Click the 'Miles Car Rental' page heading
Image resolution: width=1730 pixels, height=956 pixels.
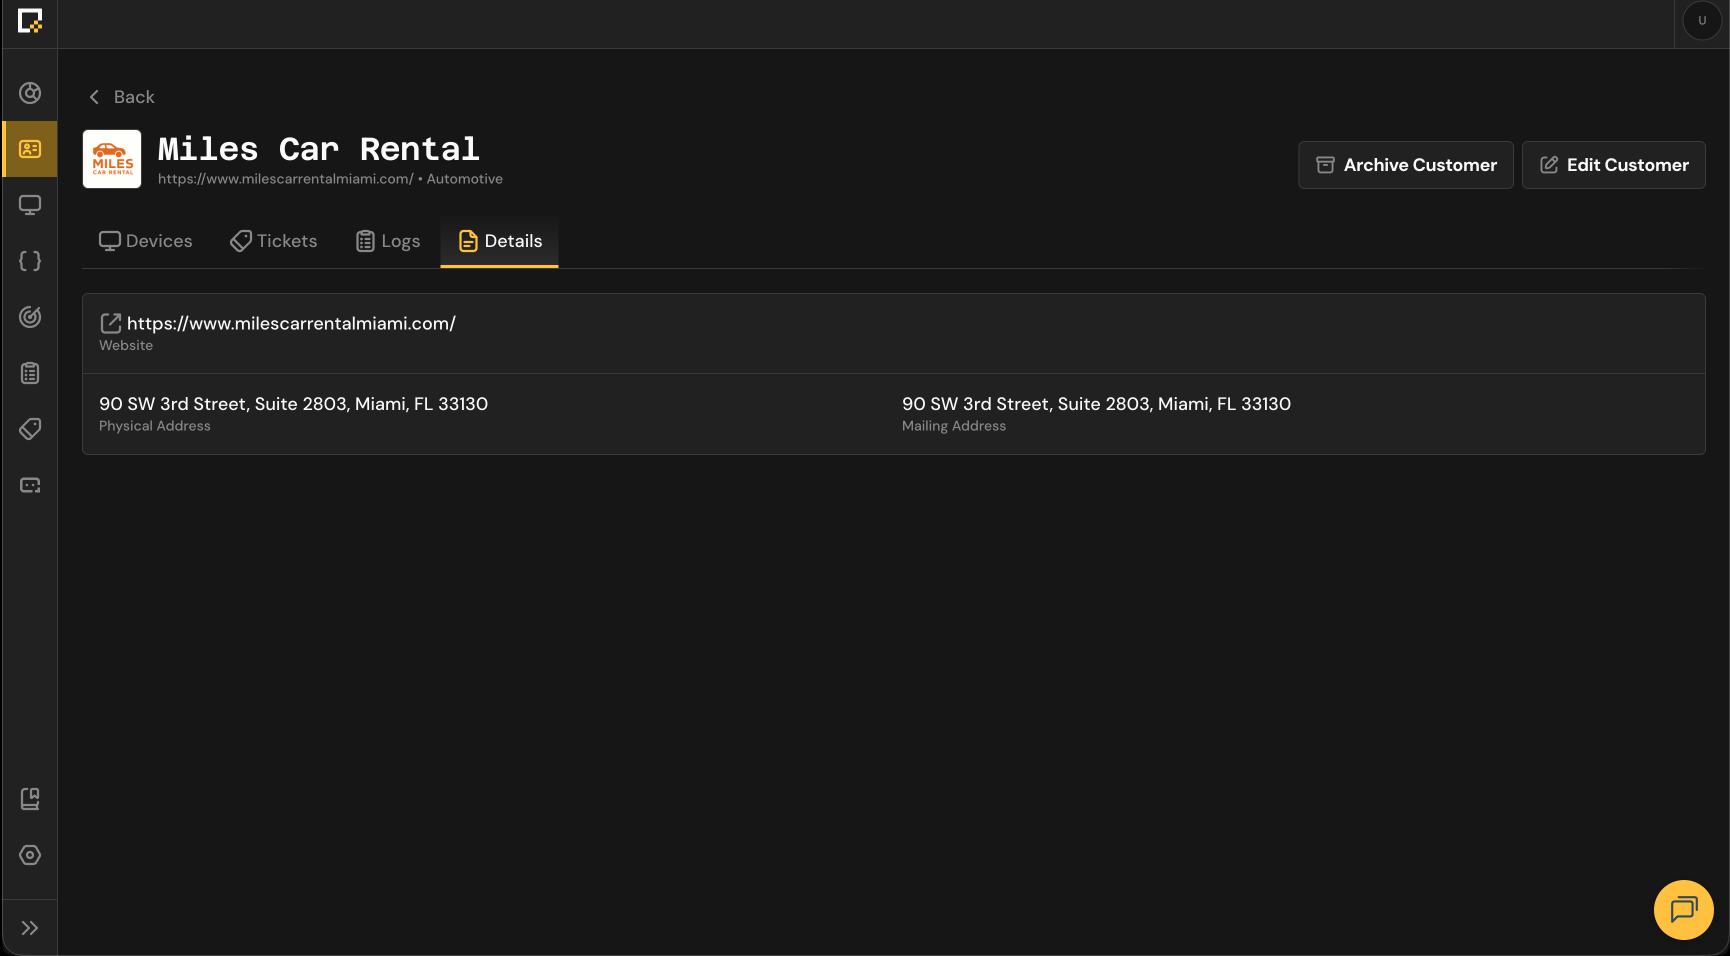tap(319, 150)
